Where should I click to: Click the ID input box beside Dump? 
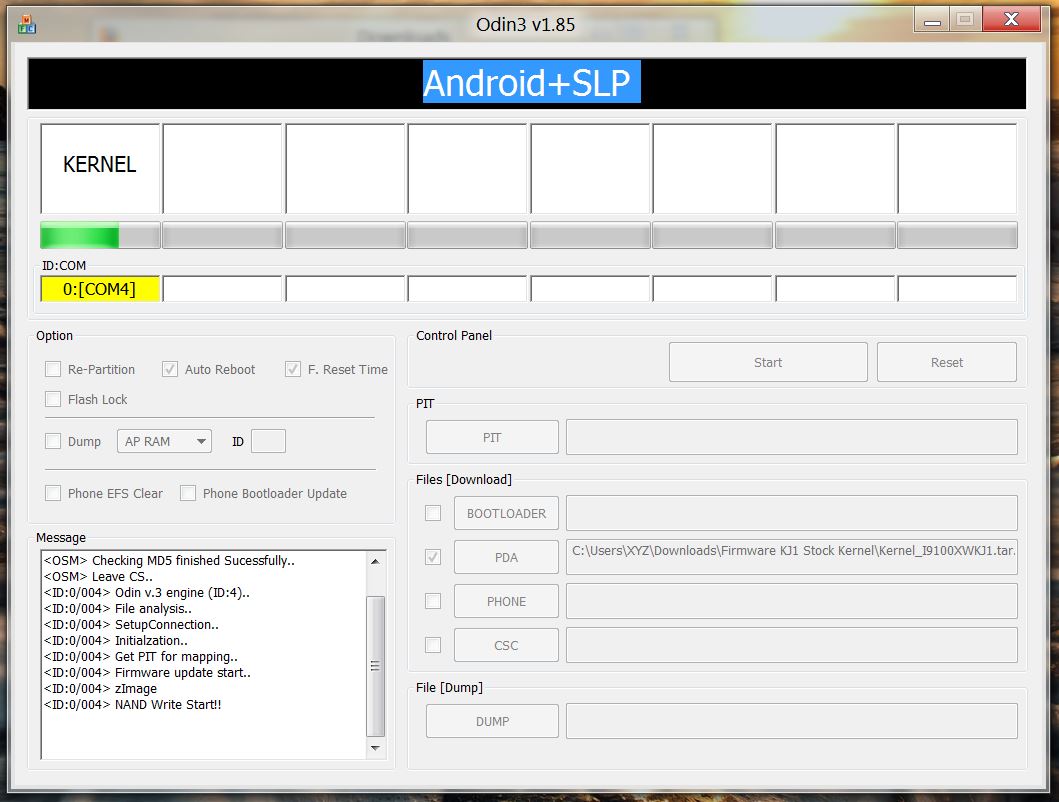click(268, 441)
